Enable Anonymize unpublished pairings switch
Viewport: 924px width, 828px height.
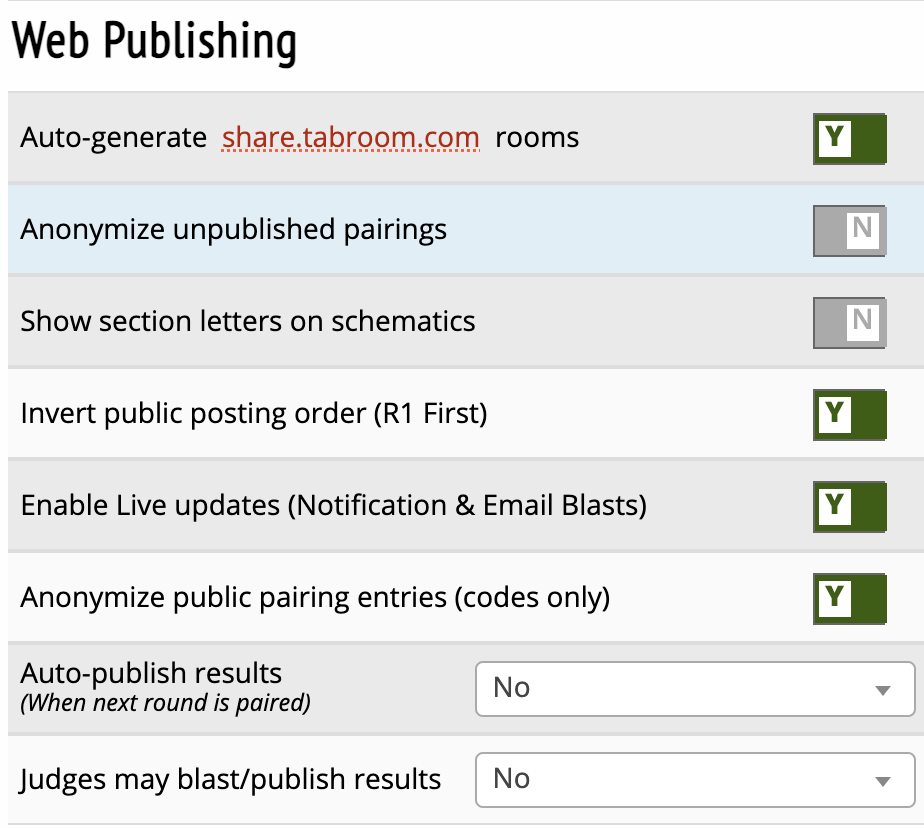coord(849,230)
